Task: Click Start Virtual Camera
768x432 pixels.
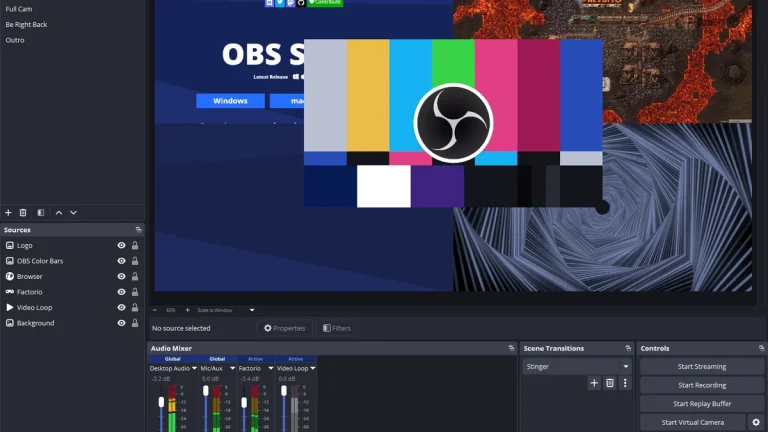Action: (x=693, y=422)
